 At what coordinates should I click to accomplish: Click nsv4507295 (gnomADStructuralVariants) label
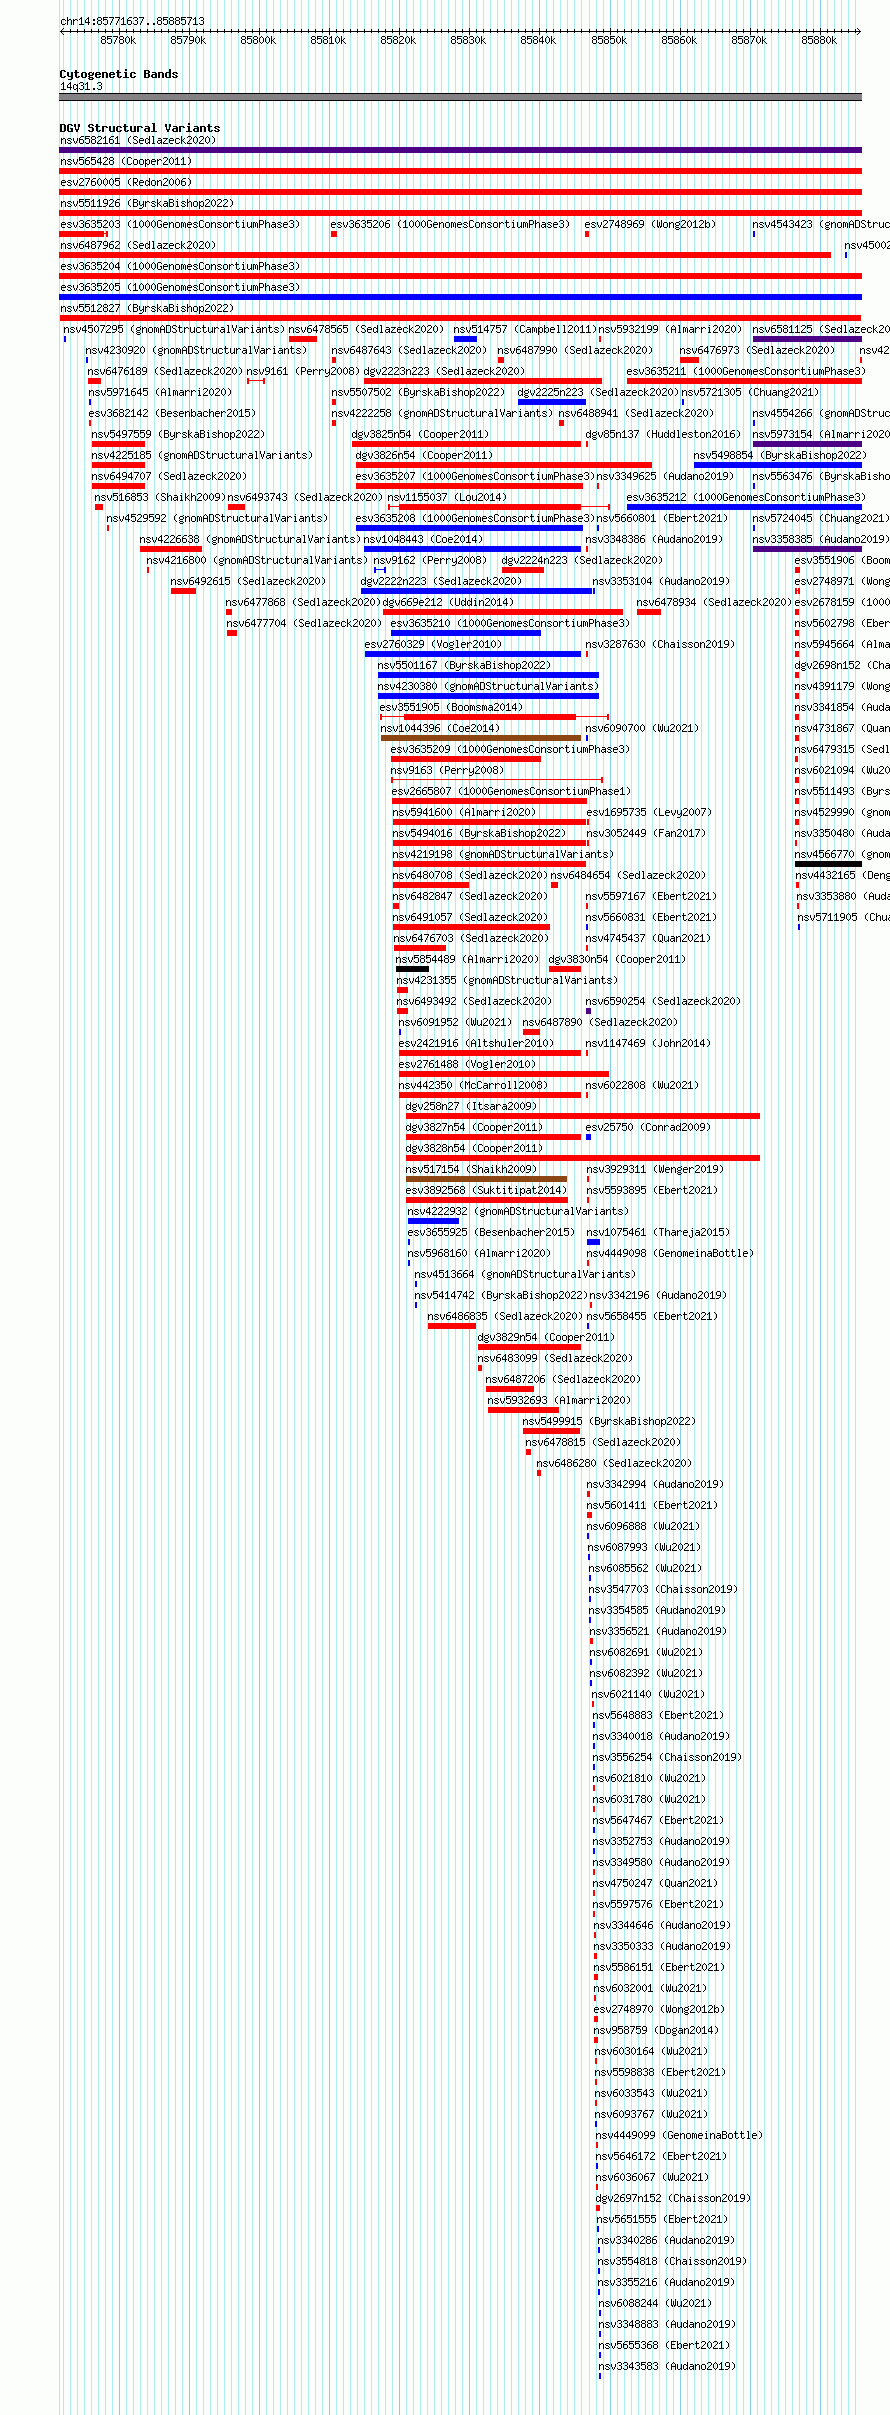tap(174, 329)
